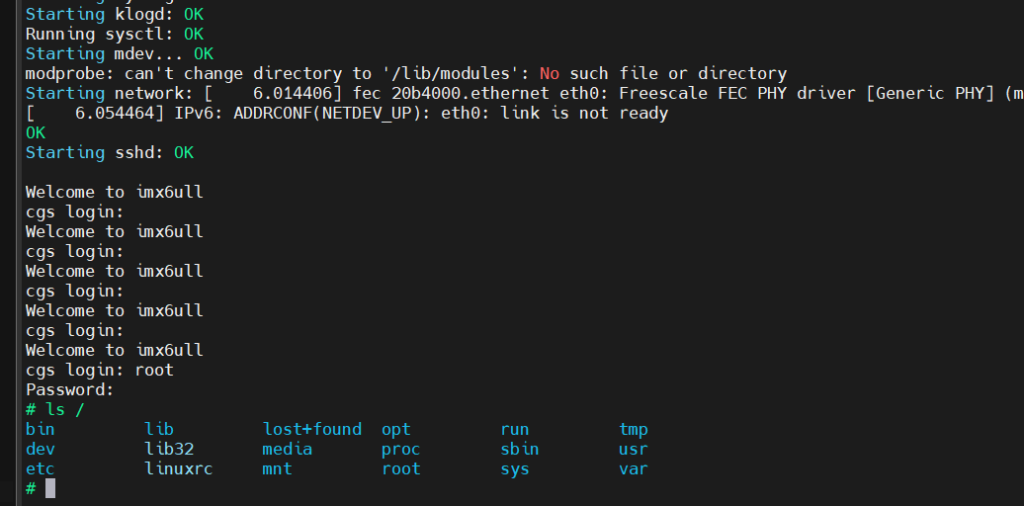The width and height of the screenshot is (1024, 506).
Task: Click the "usr" directory entry
Action: coord(633,449)
